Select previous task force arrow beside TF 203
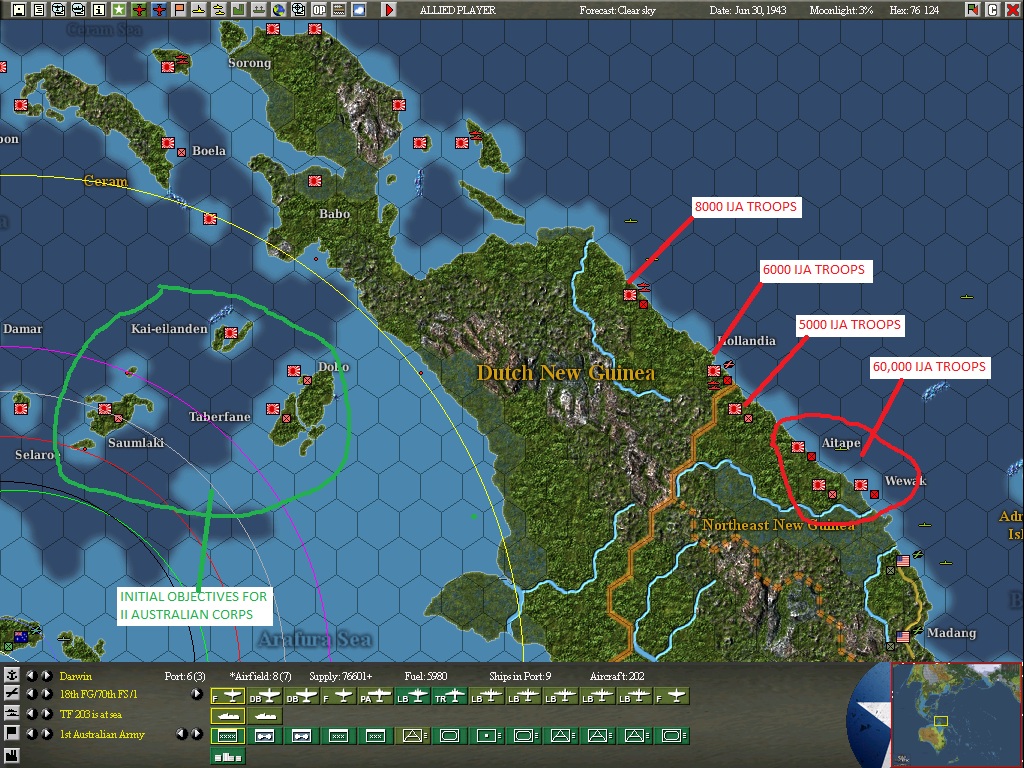Screen dimensions: 1024x768 coord(31,714)
